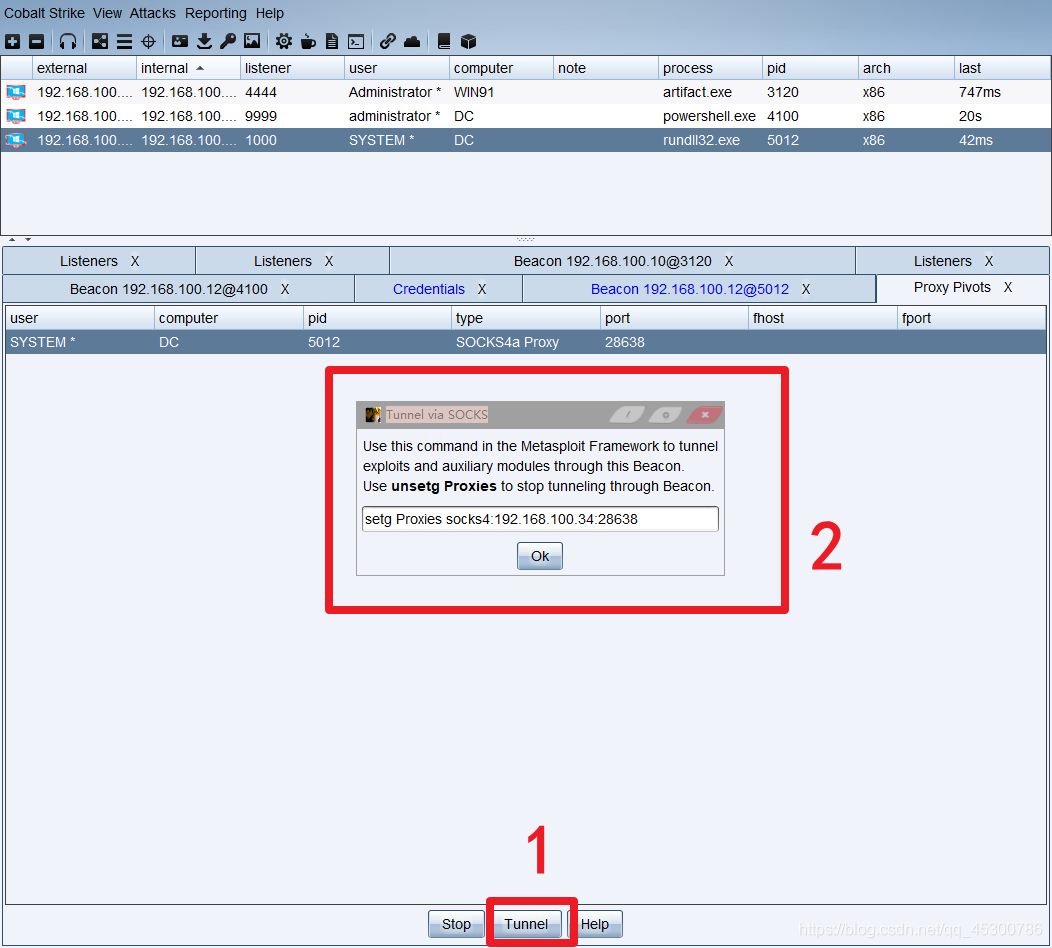1052x948 pixels.
Task: Open Screenshots using the picture icon
Action: tap(252, 42)
